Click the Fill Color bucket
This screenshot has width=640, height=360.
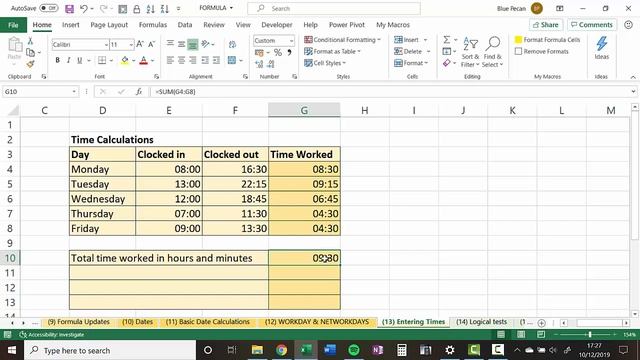click(x=125, y=60)
